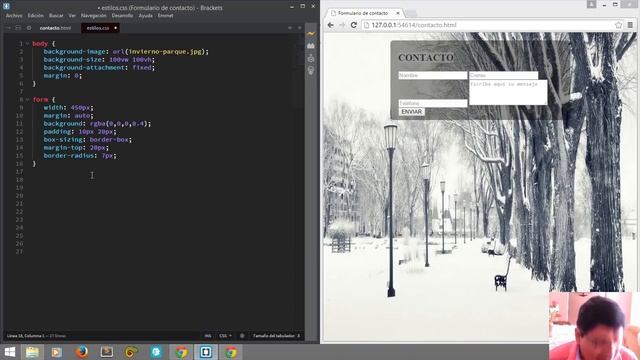Click the Teléfono input field
Image resolution: width=640 pixels, height=360 pixels.
[433, 103]
